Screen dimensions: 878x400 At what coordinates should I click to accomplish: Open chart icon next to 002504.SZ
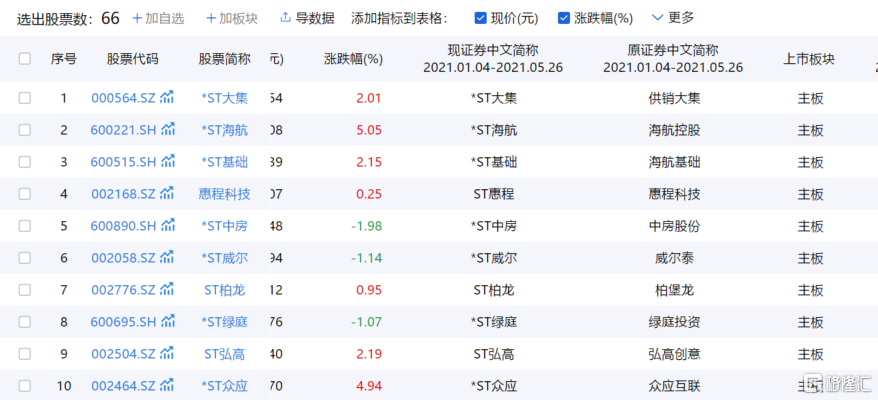pyautogui.click(x=167, y=353)
